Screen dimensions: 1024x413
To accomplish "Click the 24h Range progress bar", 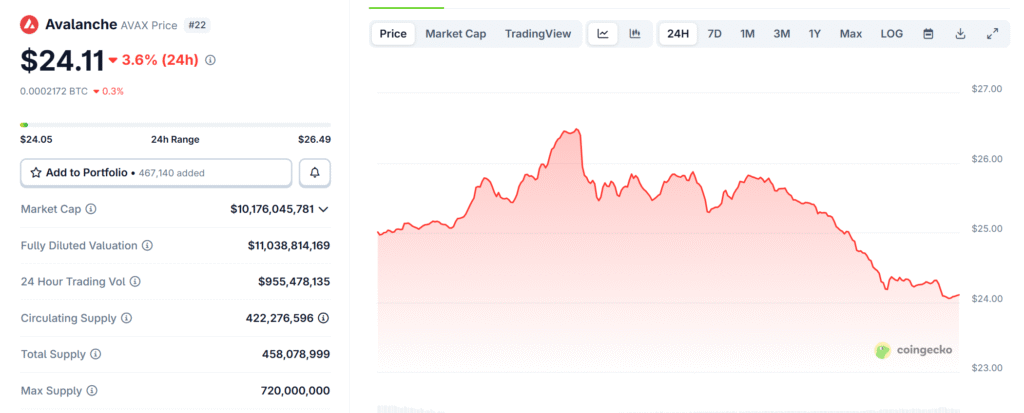I will point(175,125).
